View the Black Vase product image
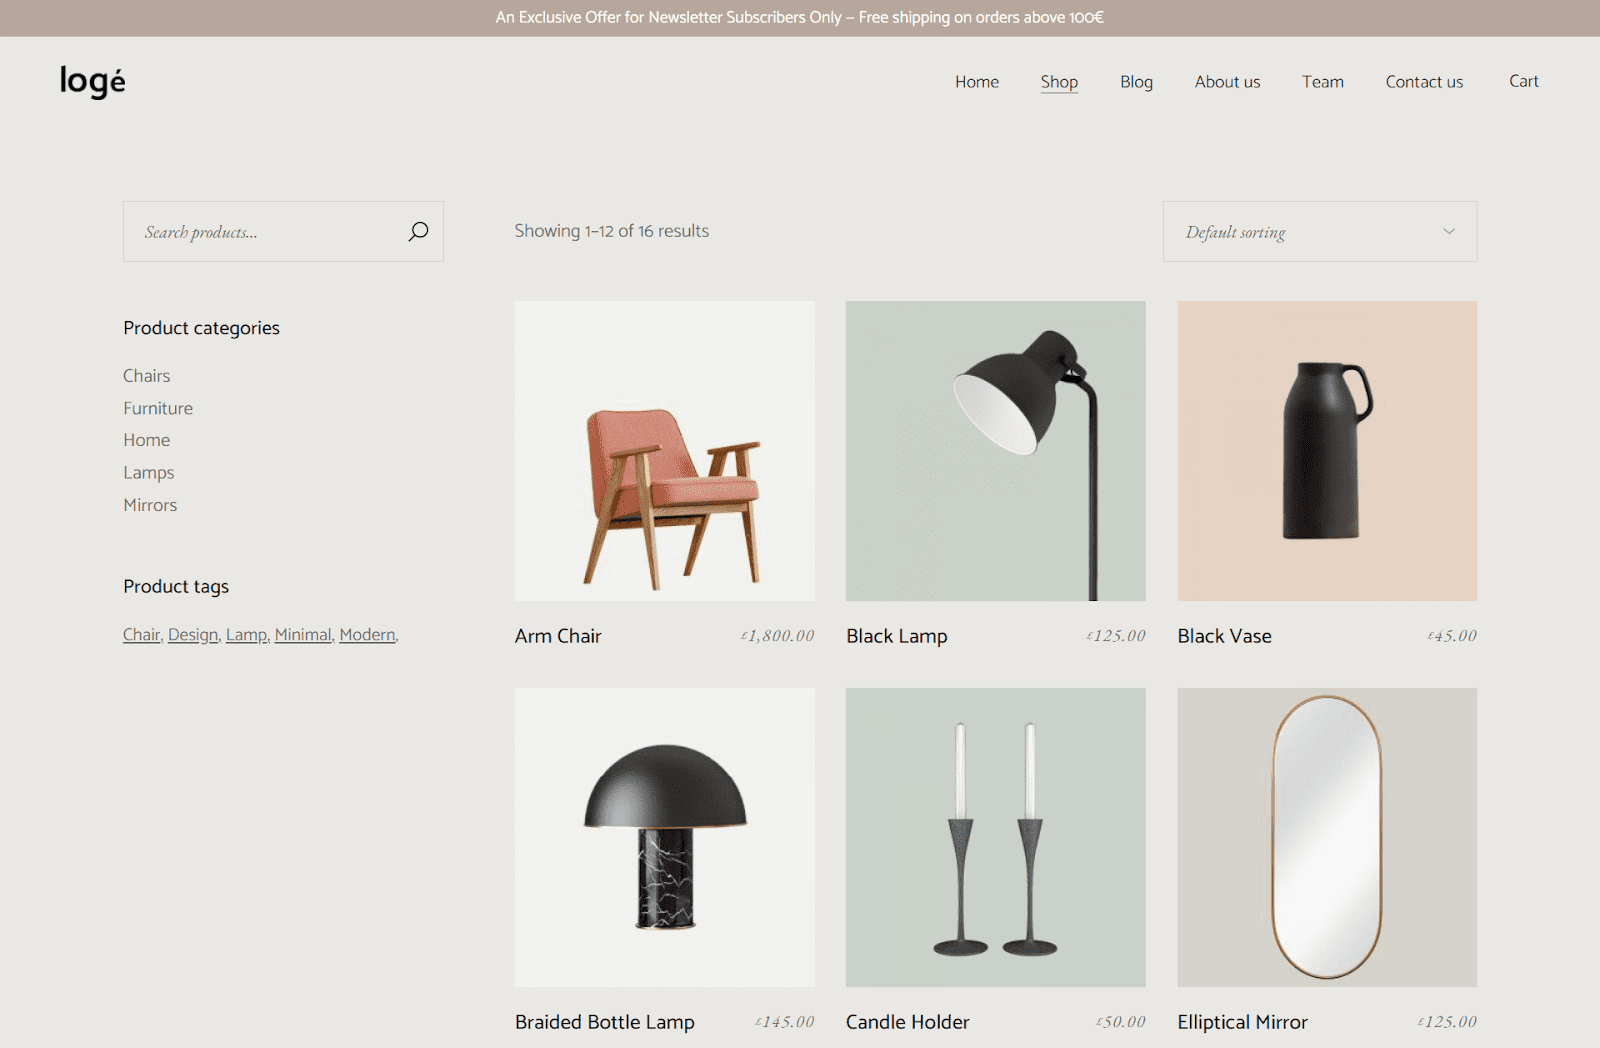Screen dimensions: 1600x1048 click(1327, 451)
